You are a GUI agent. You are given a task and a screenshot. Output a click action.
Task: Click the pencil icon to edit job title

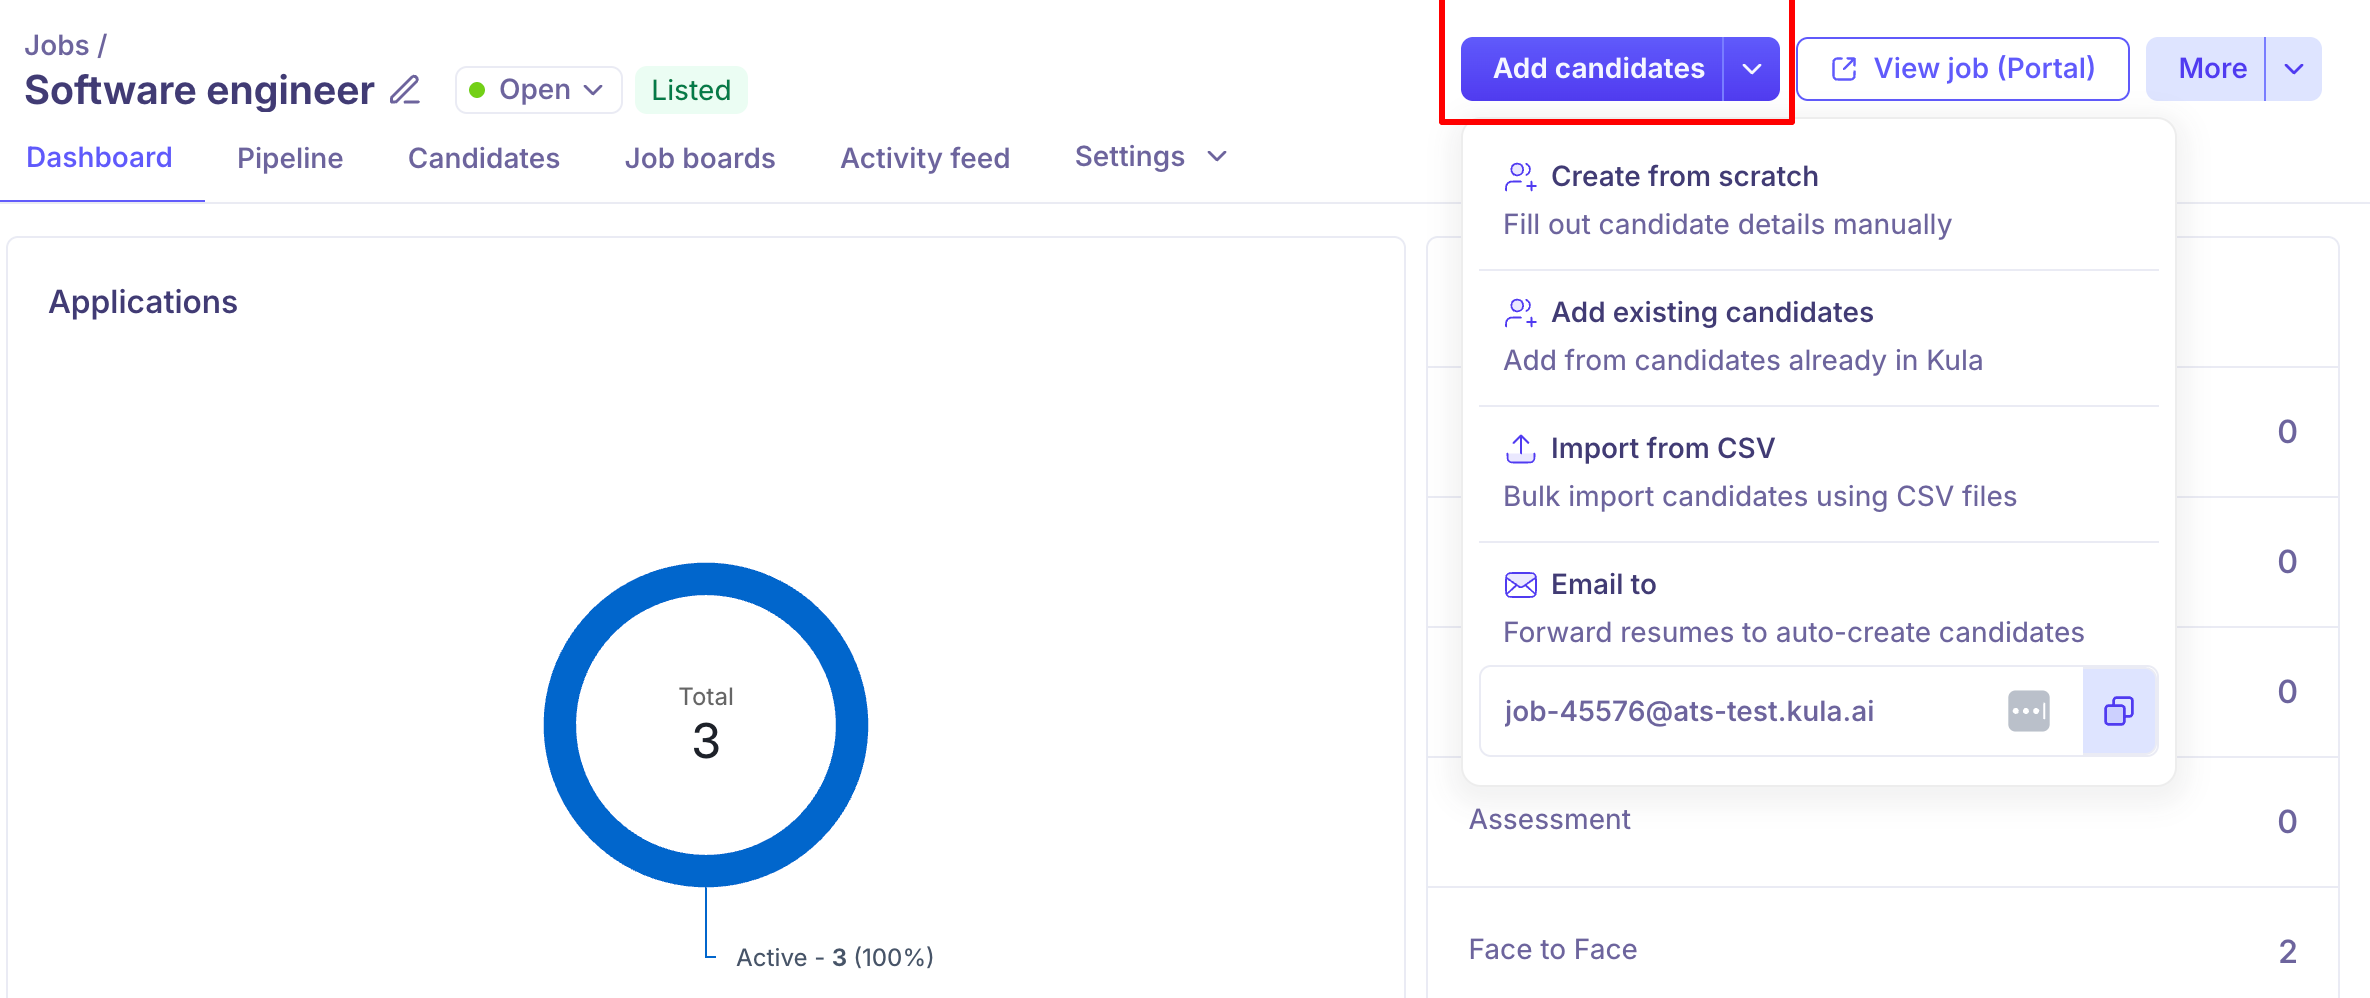pyautogui.click(x=405, y=90)
